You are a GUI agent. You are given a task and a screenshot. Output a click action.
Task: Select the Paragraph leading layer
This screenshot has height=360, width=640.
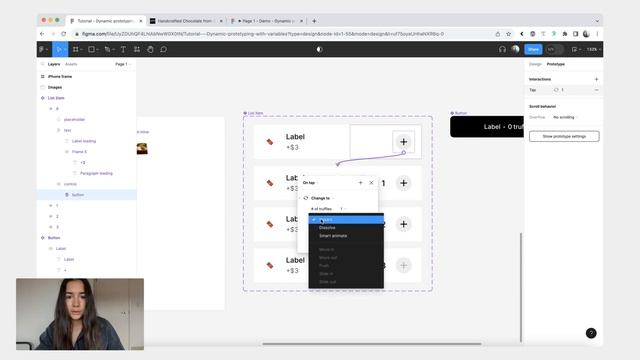pos(96,173)
